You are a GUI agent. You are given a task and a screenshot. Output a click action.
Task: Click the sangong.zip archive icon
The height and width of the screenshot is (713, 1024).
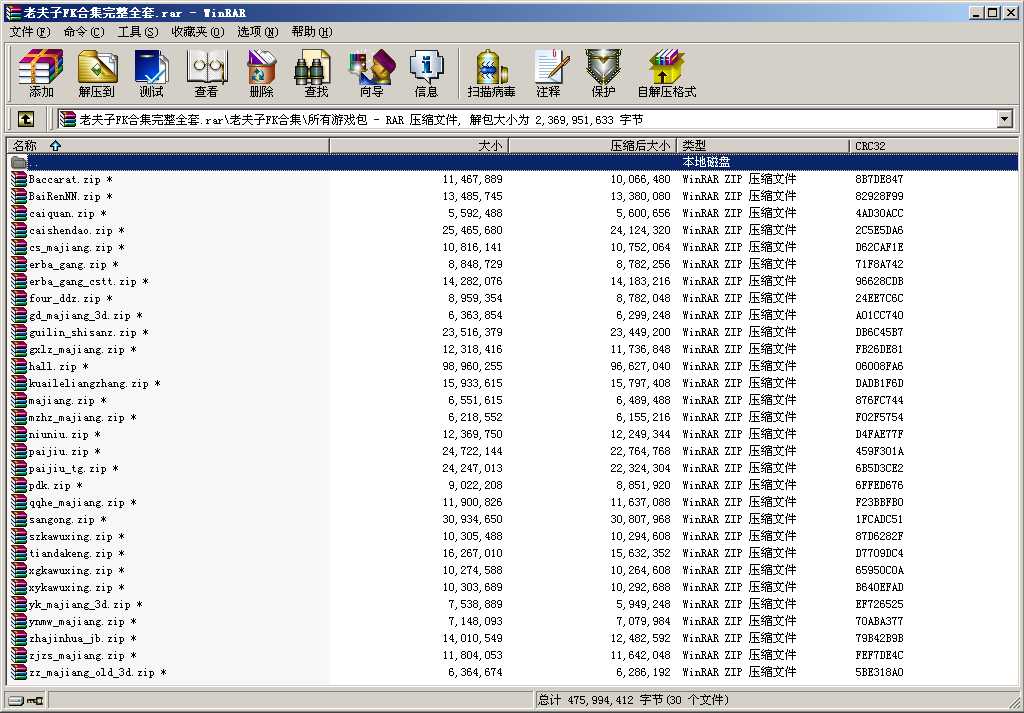[x=19, y=519]
